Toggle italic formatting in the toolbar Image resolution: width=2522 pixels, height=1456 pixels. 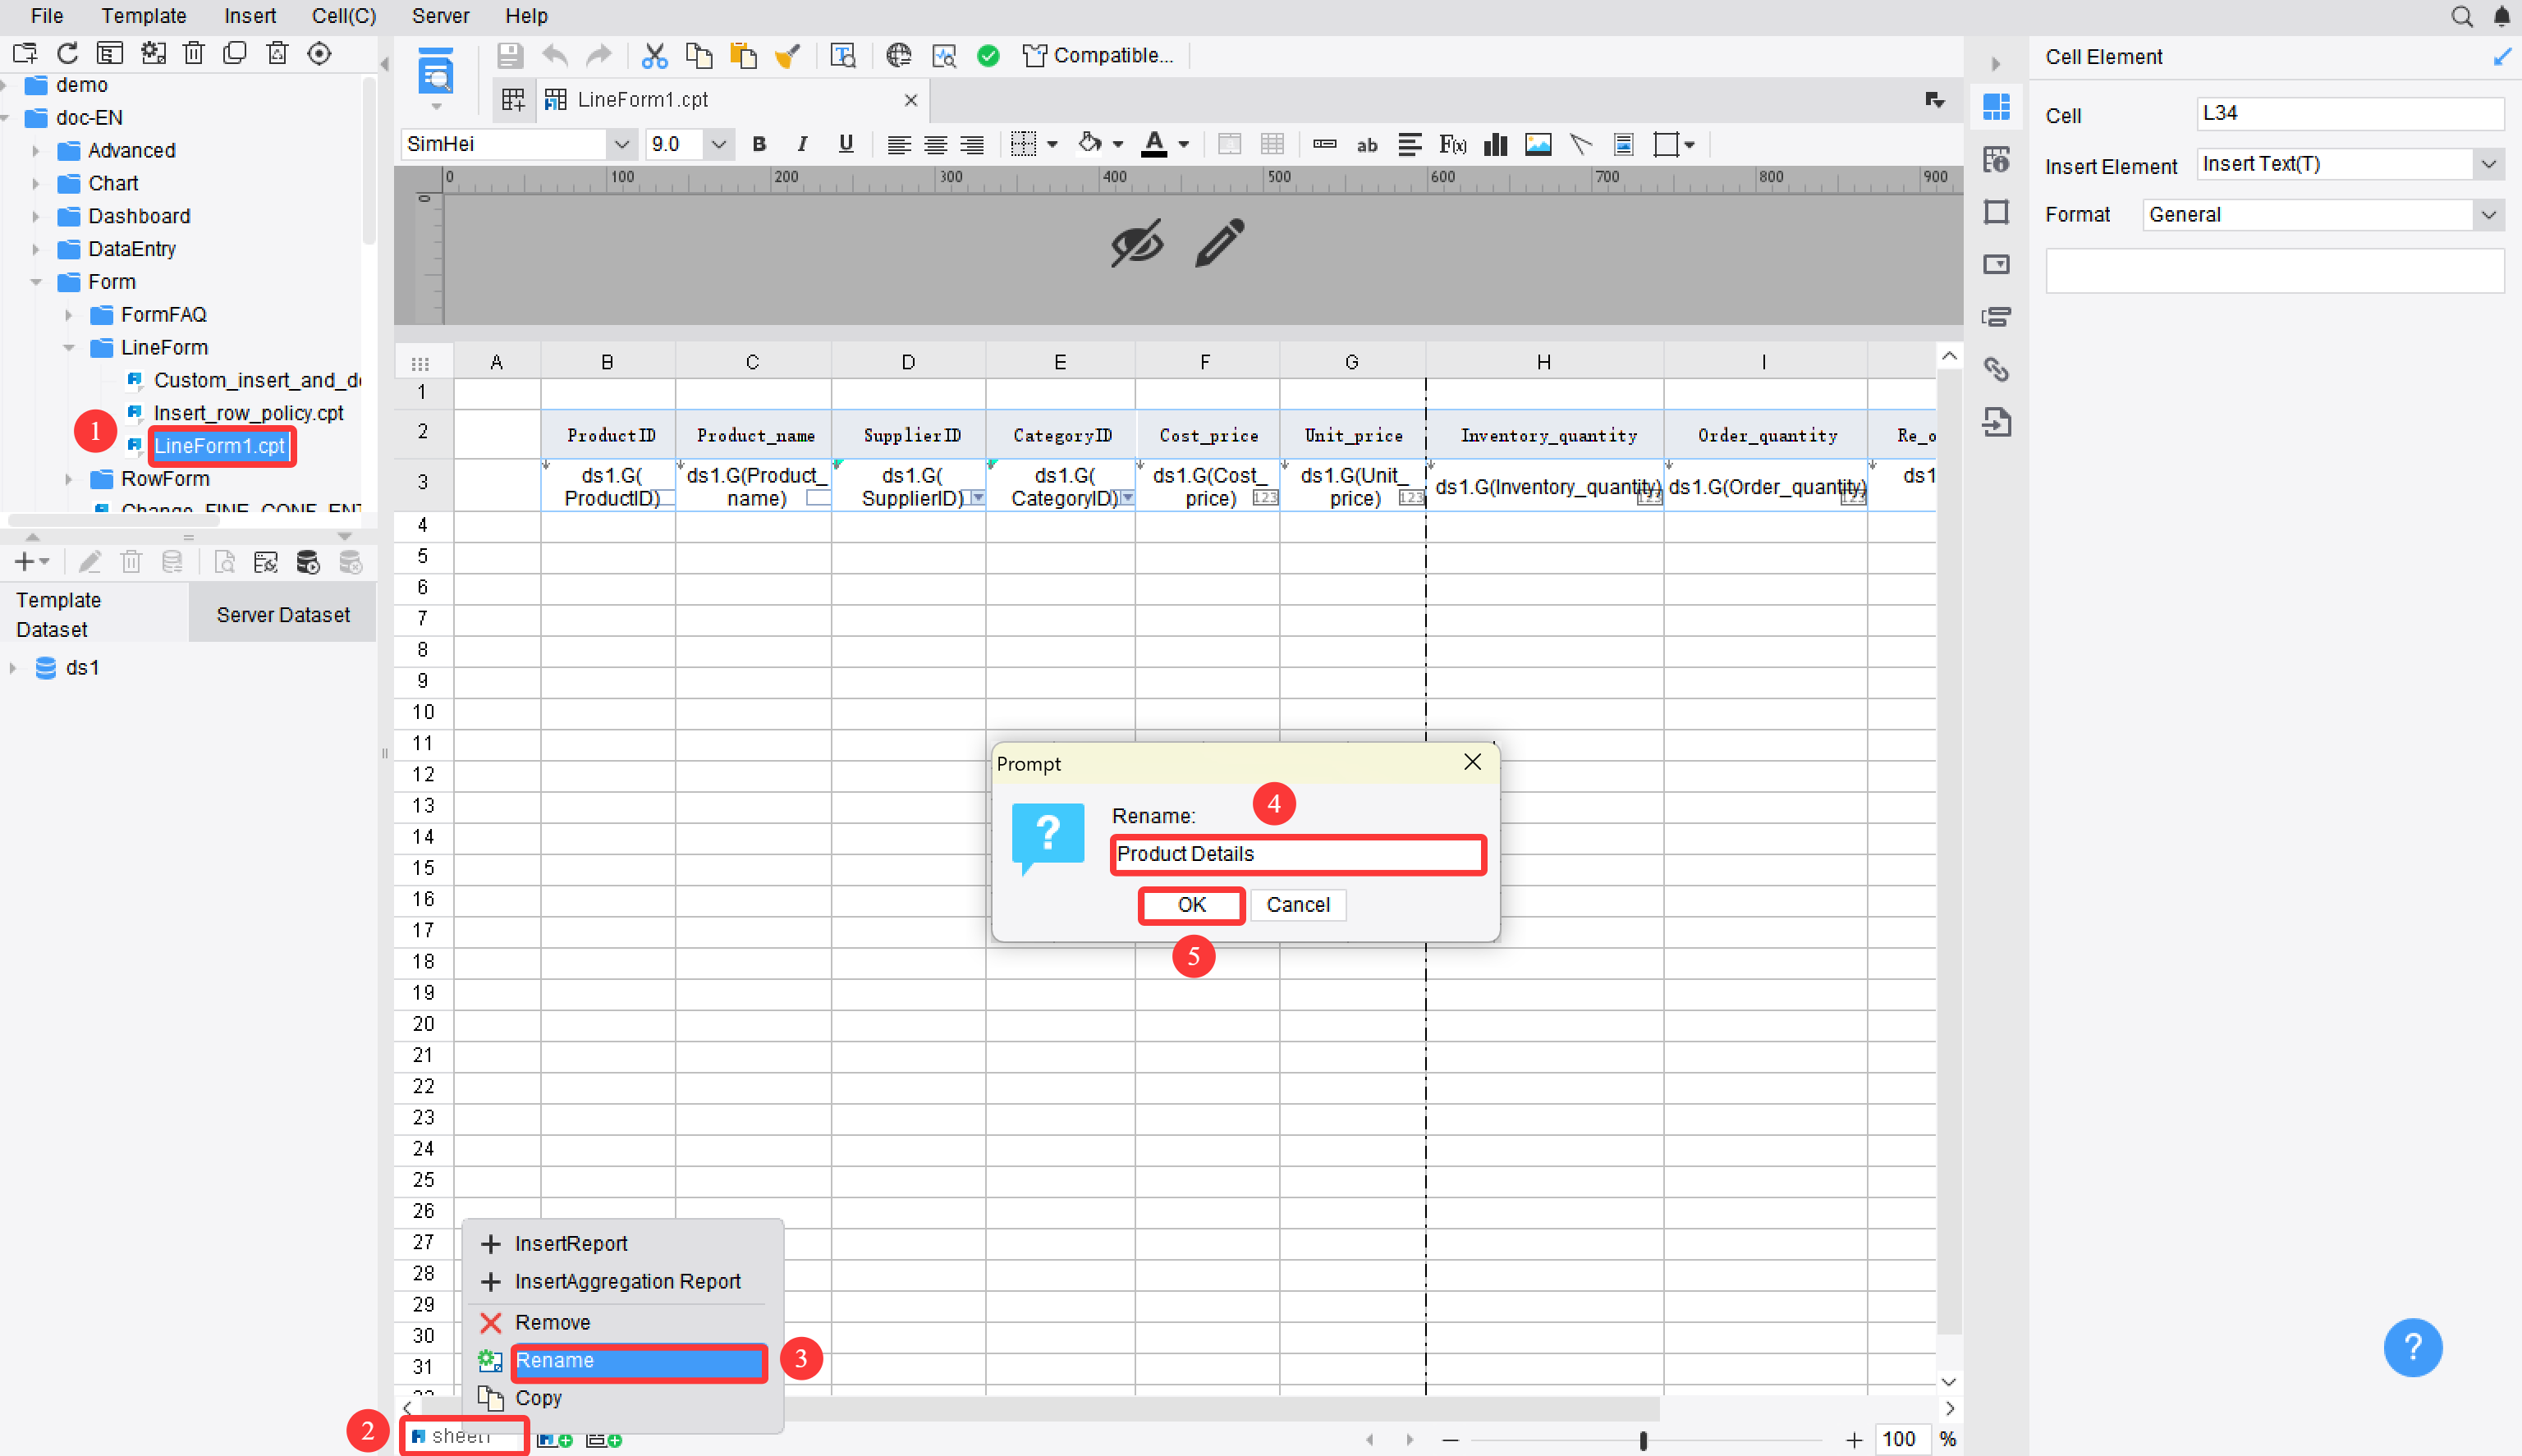[802, 144]
